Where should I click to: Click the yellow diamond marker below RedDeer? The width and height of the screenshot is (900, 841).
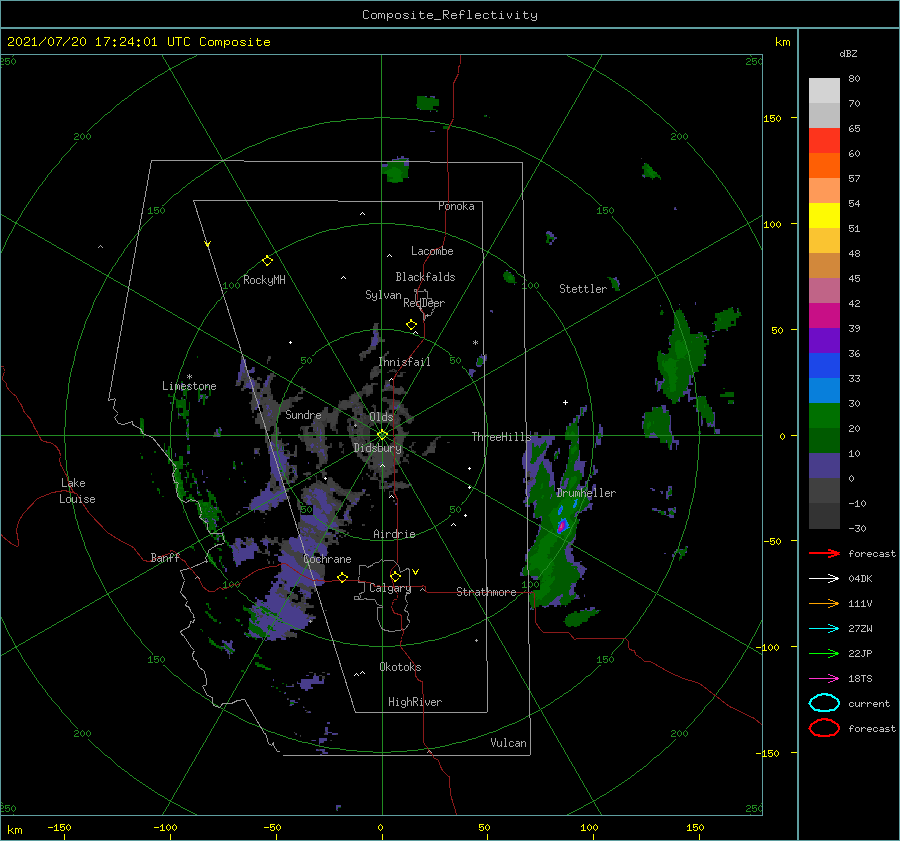(x=411, y=325)
